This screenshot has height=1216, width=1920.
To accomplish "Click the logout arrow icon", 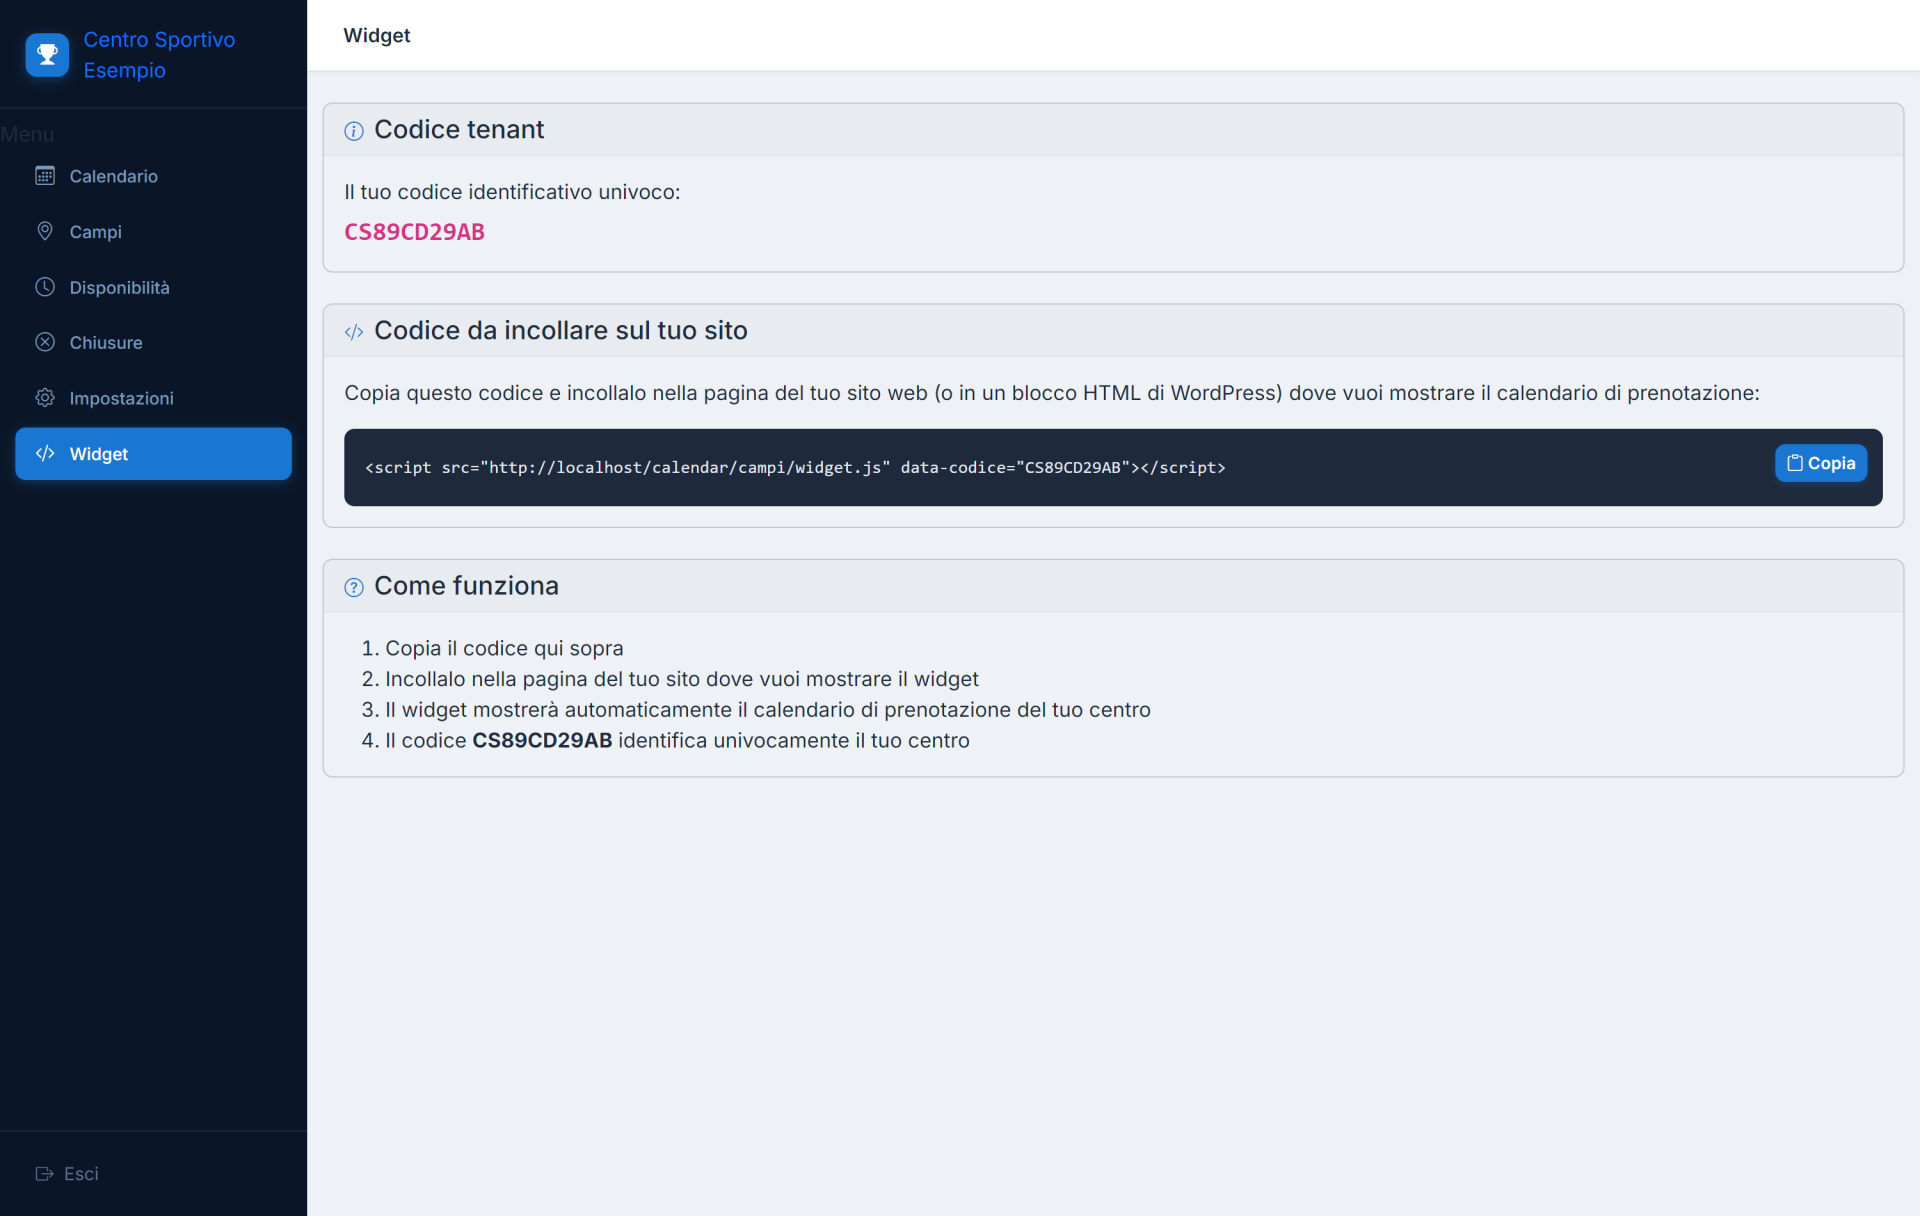I will click(x=44, y=1173).
